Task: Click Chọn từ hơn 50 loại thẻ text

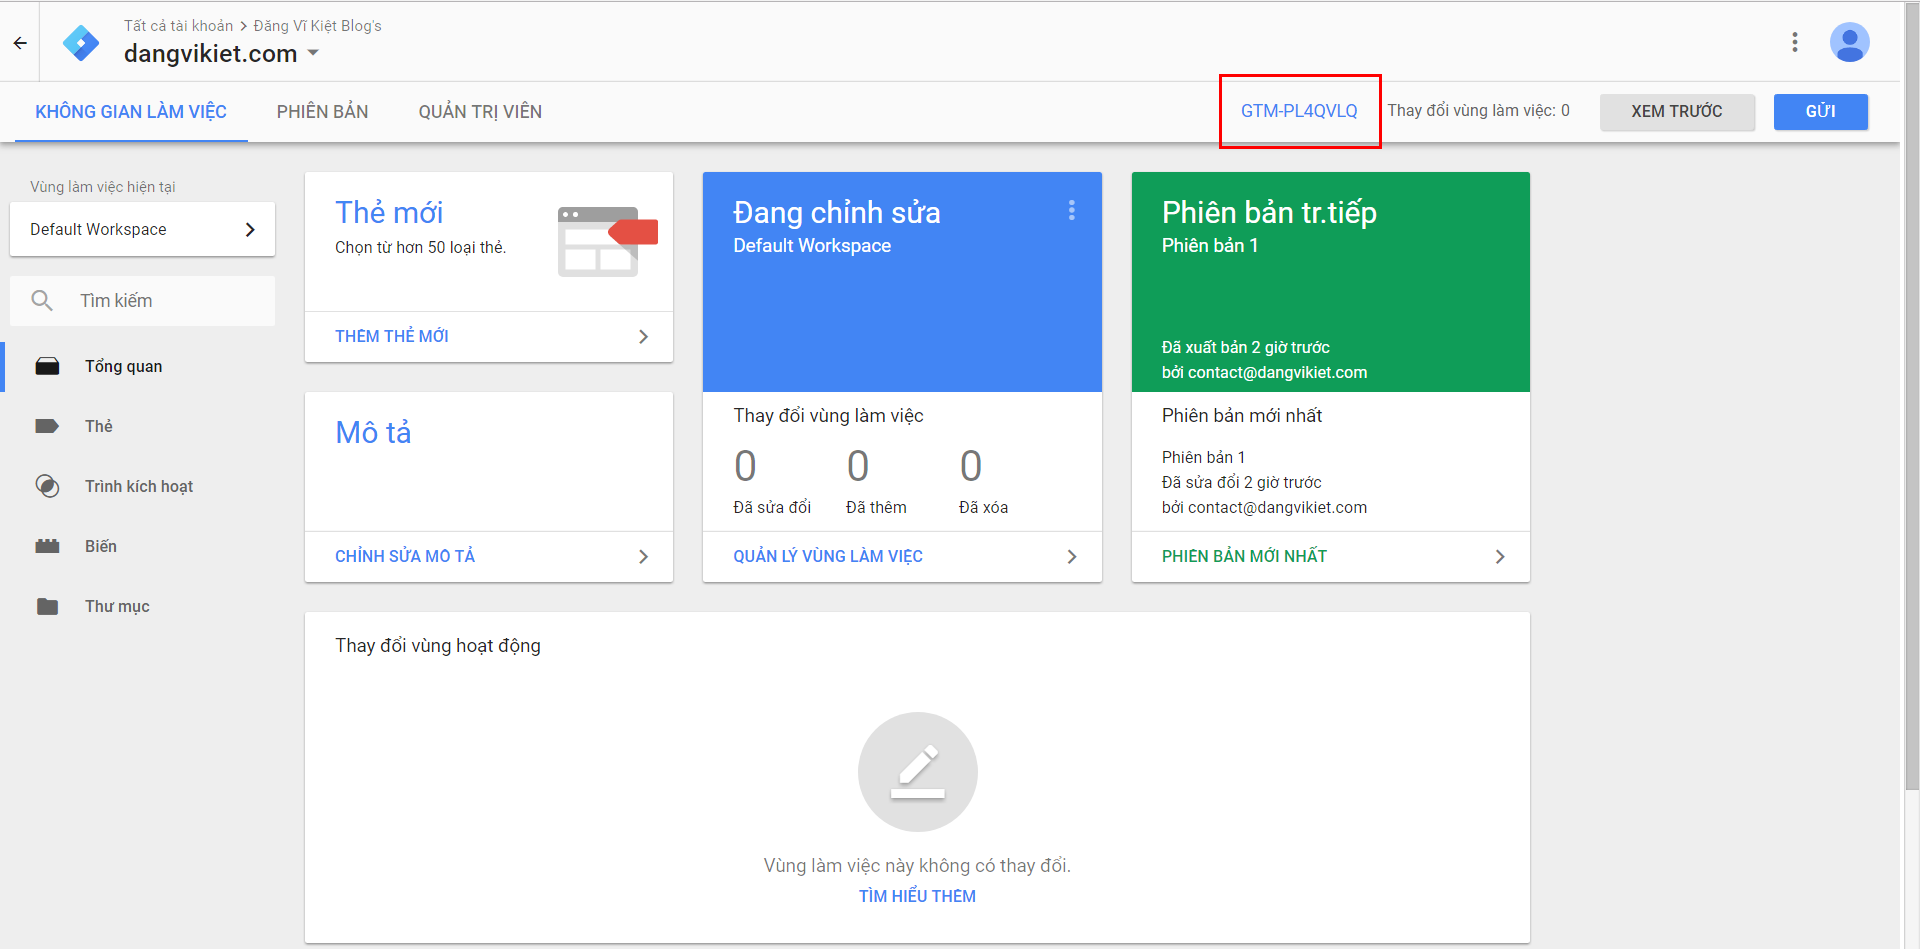Action: (x=420, y=247)
